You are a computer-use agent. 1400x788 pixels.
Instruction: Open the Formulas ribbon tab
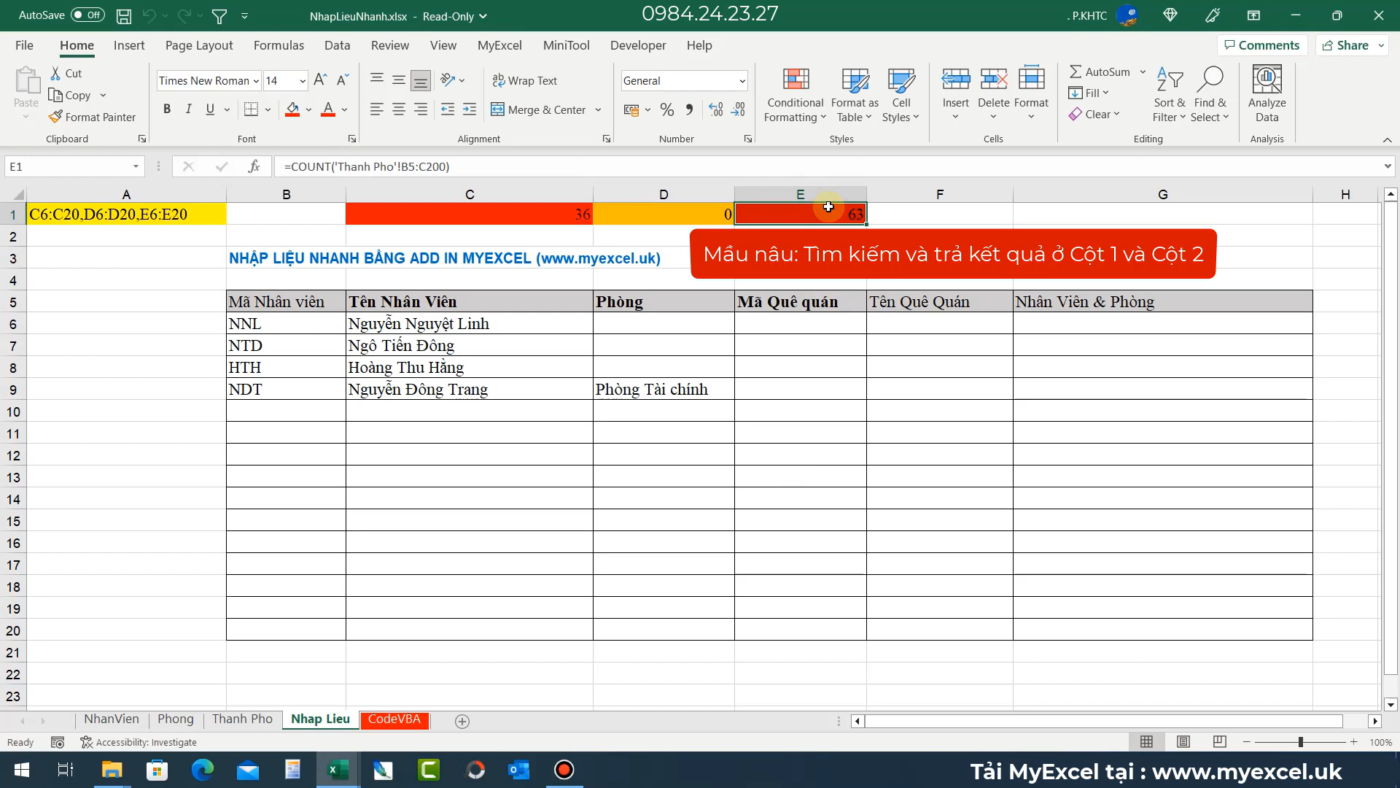278,45
